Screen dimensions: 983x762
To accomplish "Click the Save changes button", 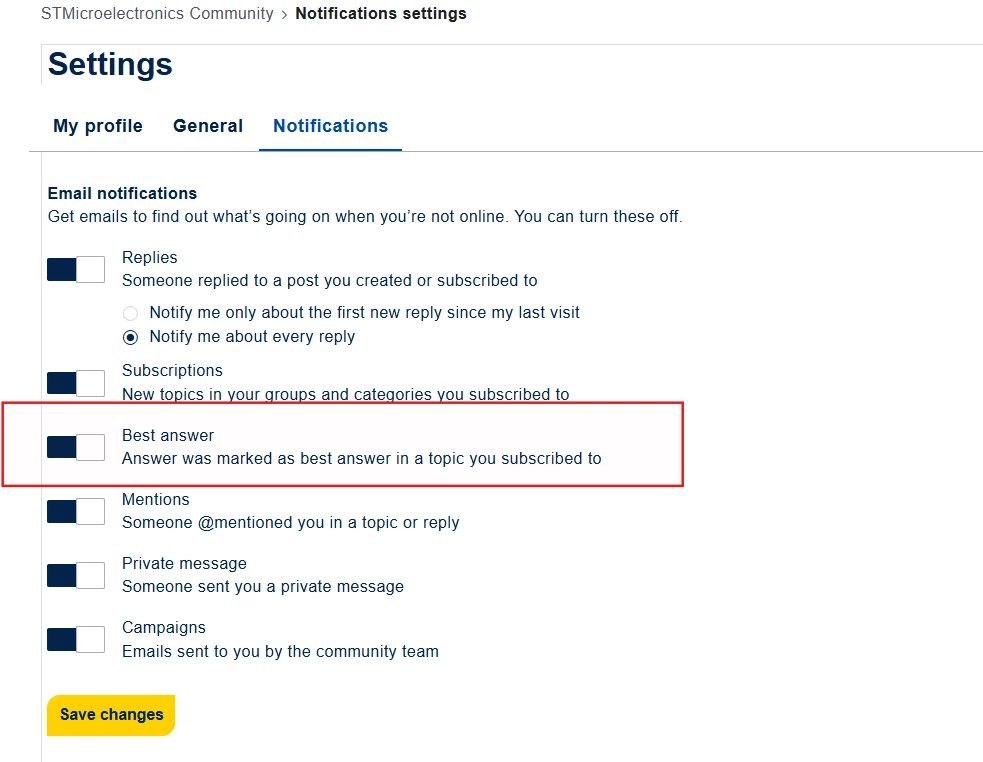I will tap(111, 715).
